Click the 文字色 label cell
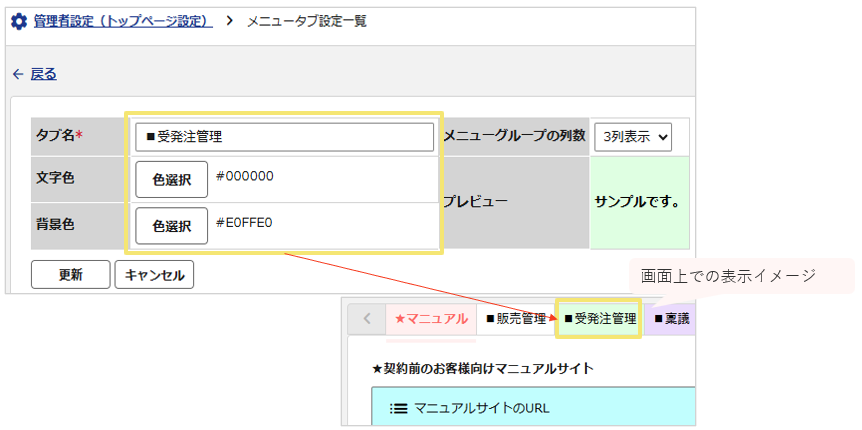 point(78,179)
